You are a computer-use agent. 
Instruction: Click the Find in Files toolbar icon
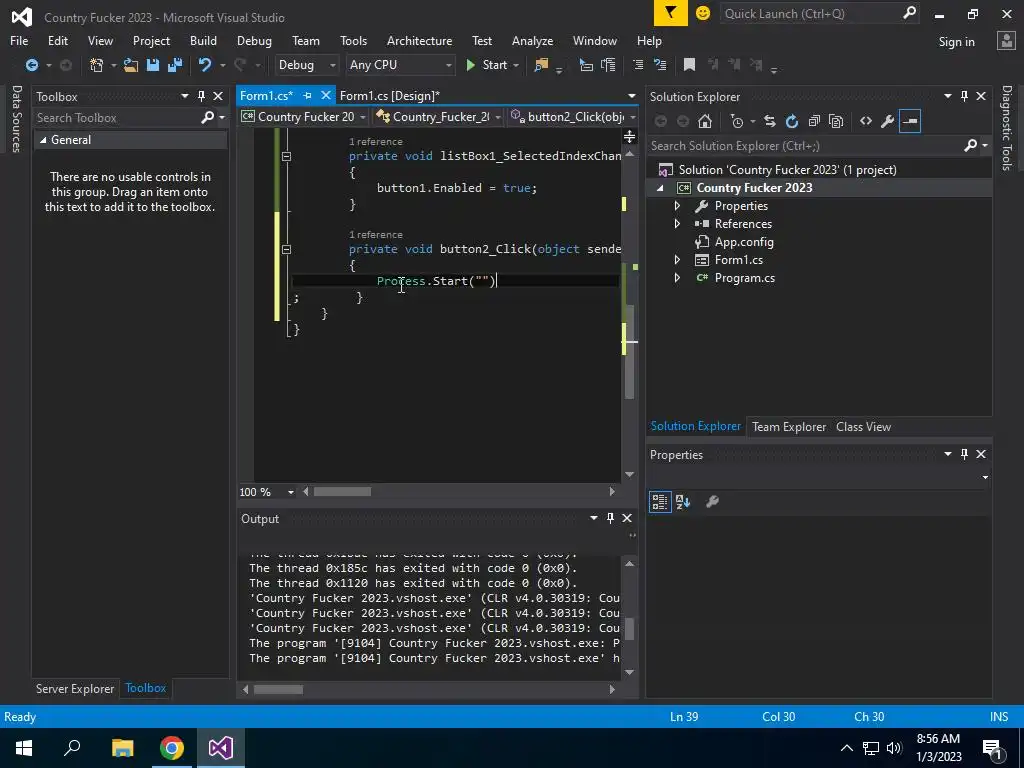click(541, 65)
